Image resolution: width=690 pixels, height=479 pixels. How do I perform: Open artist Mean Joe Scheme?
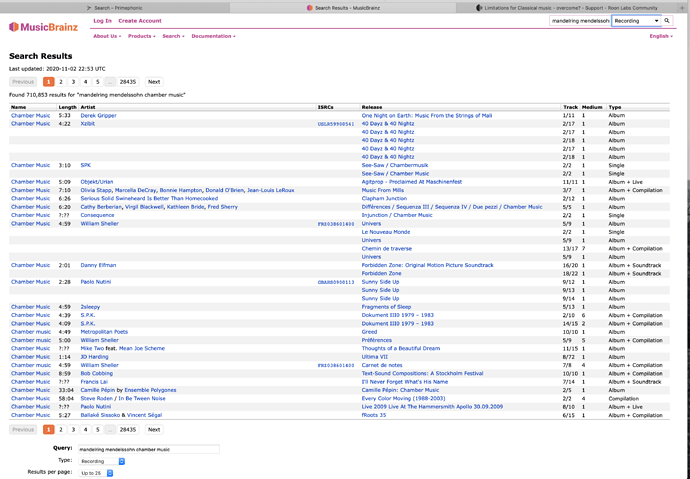142,348
